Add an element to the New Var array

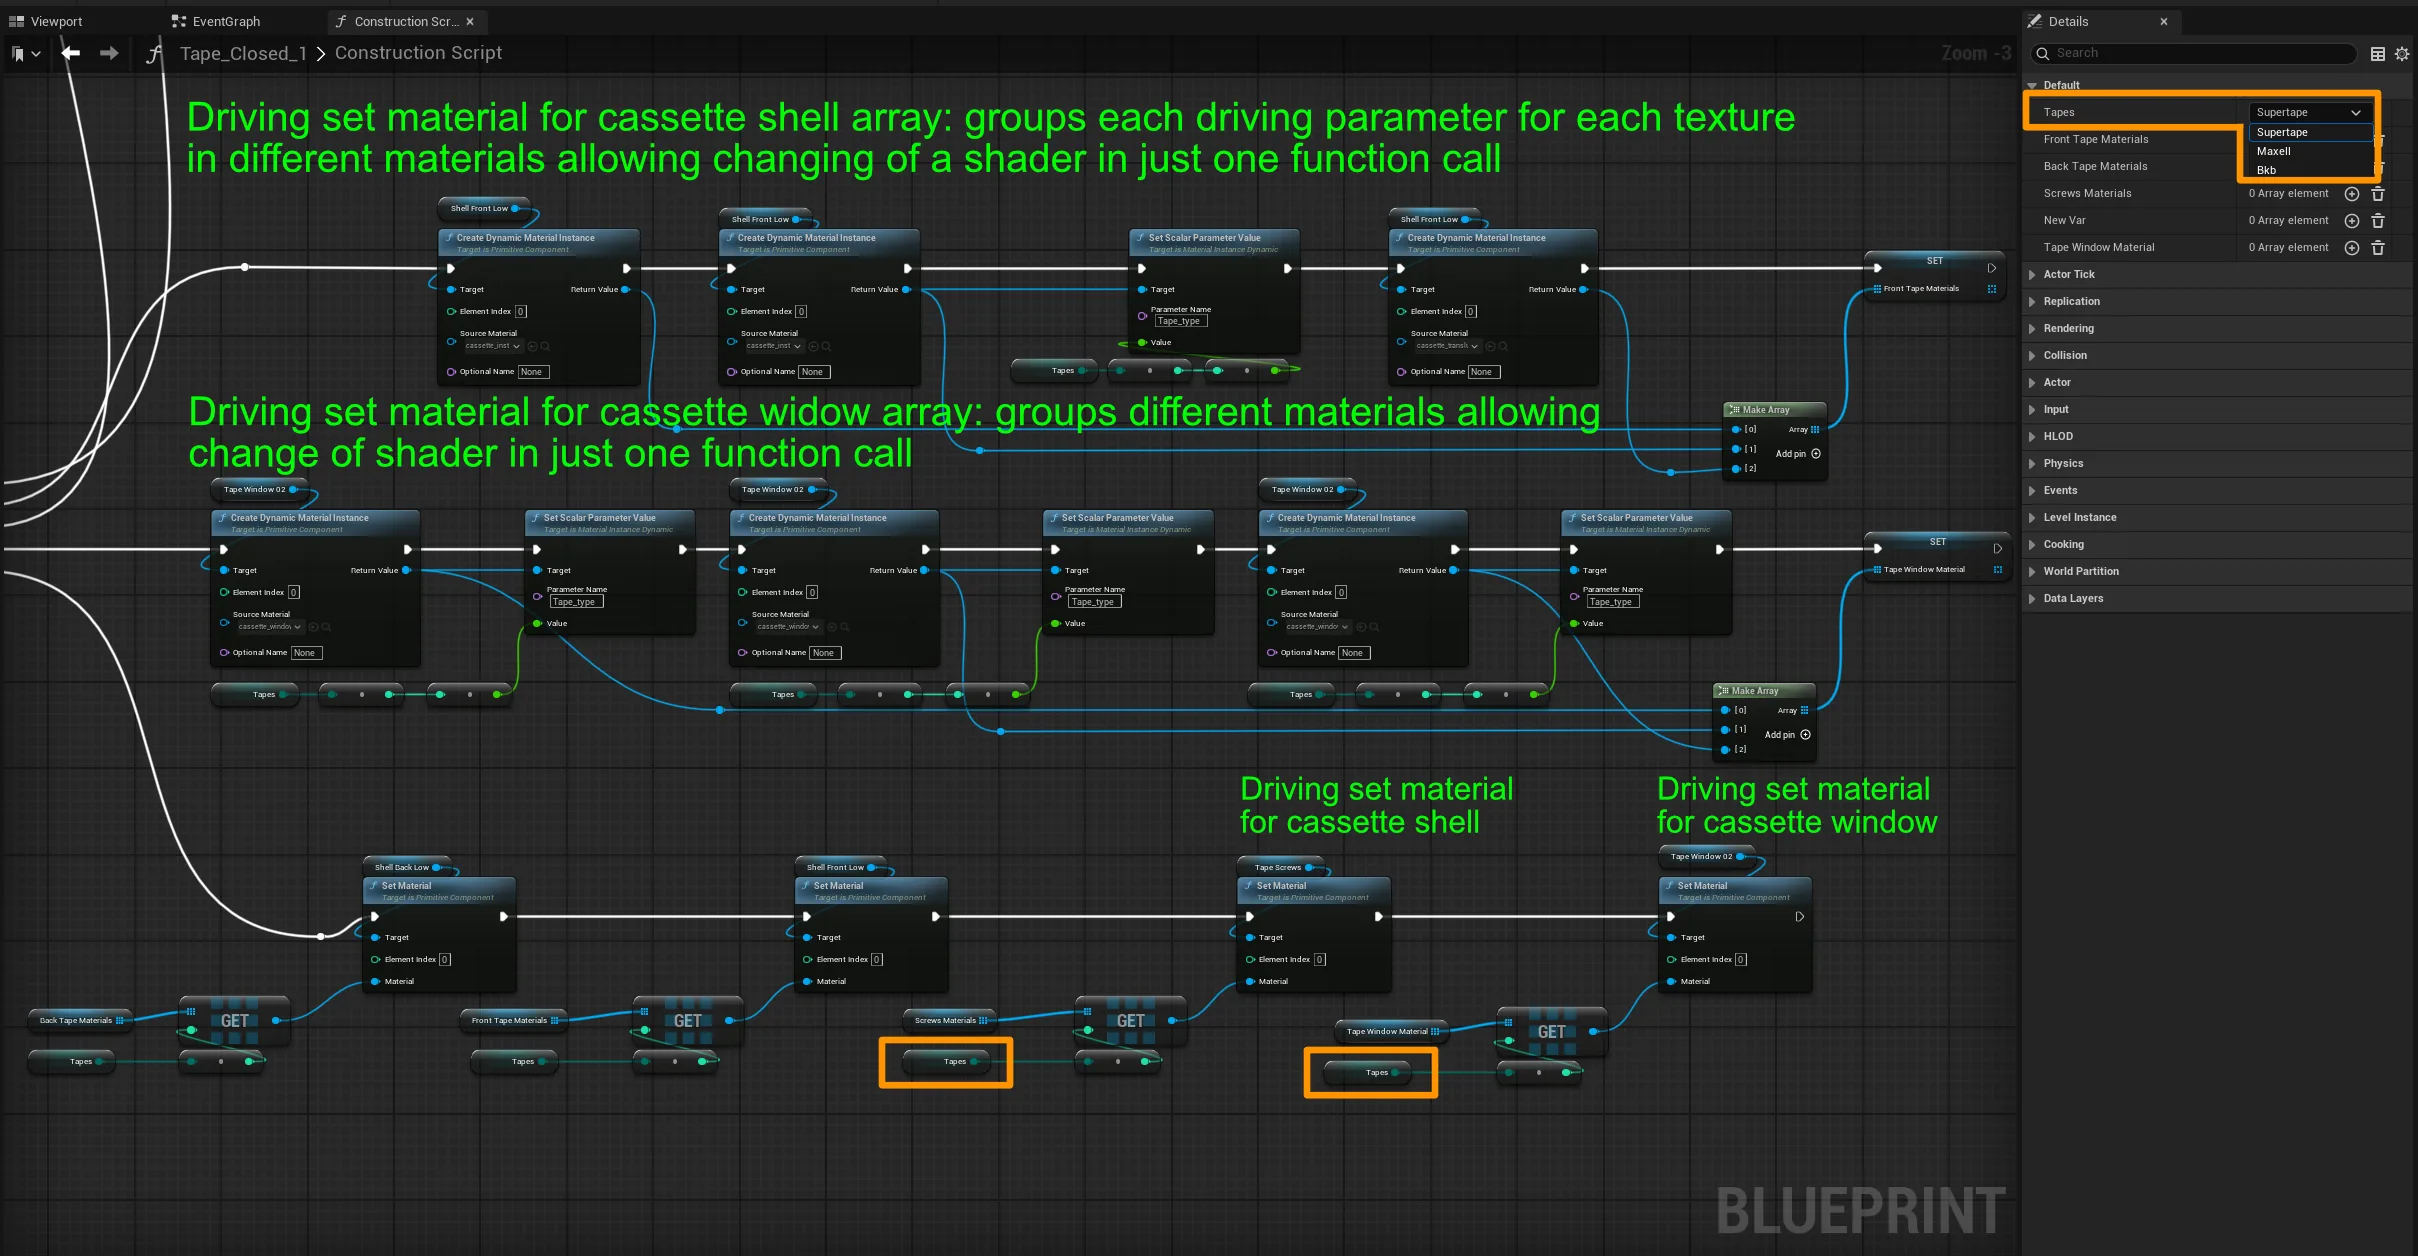click(2352, 220)
